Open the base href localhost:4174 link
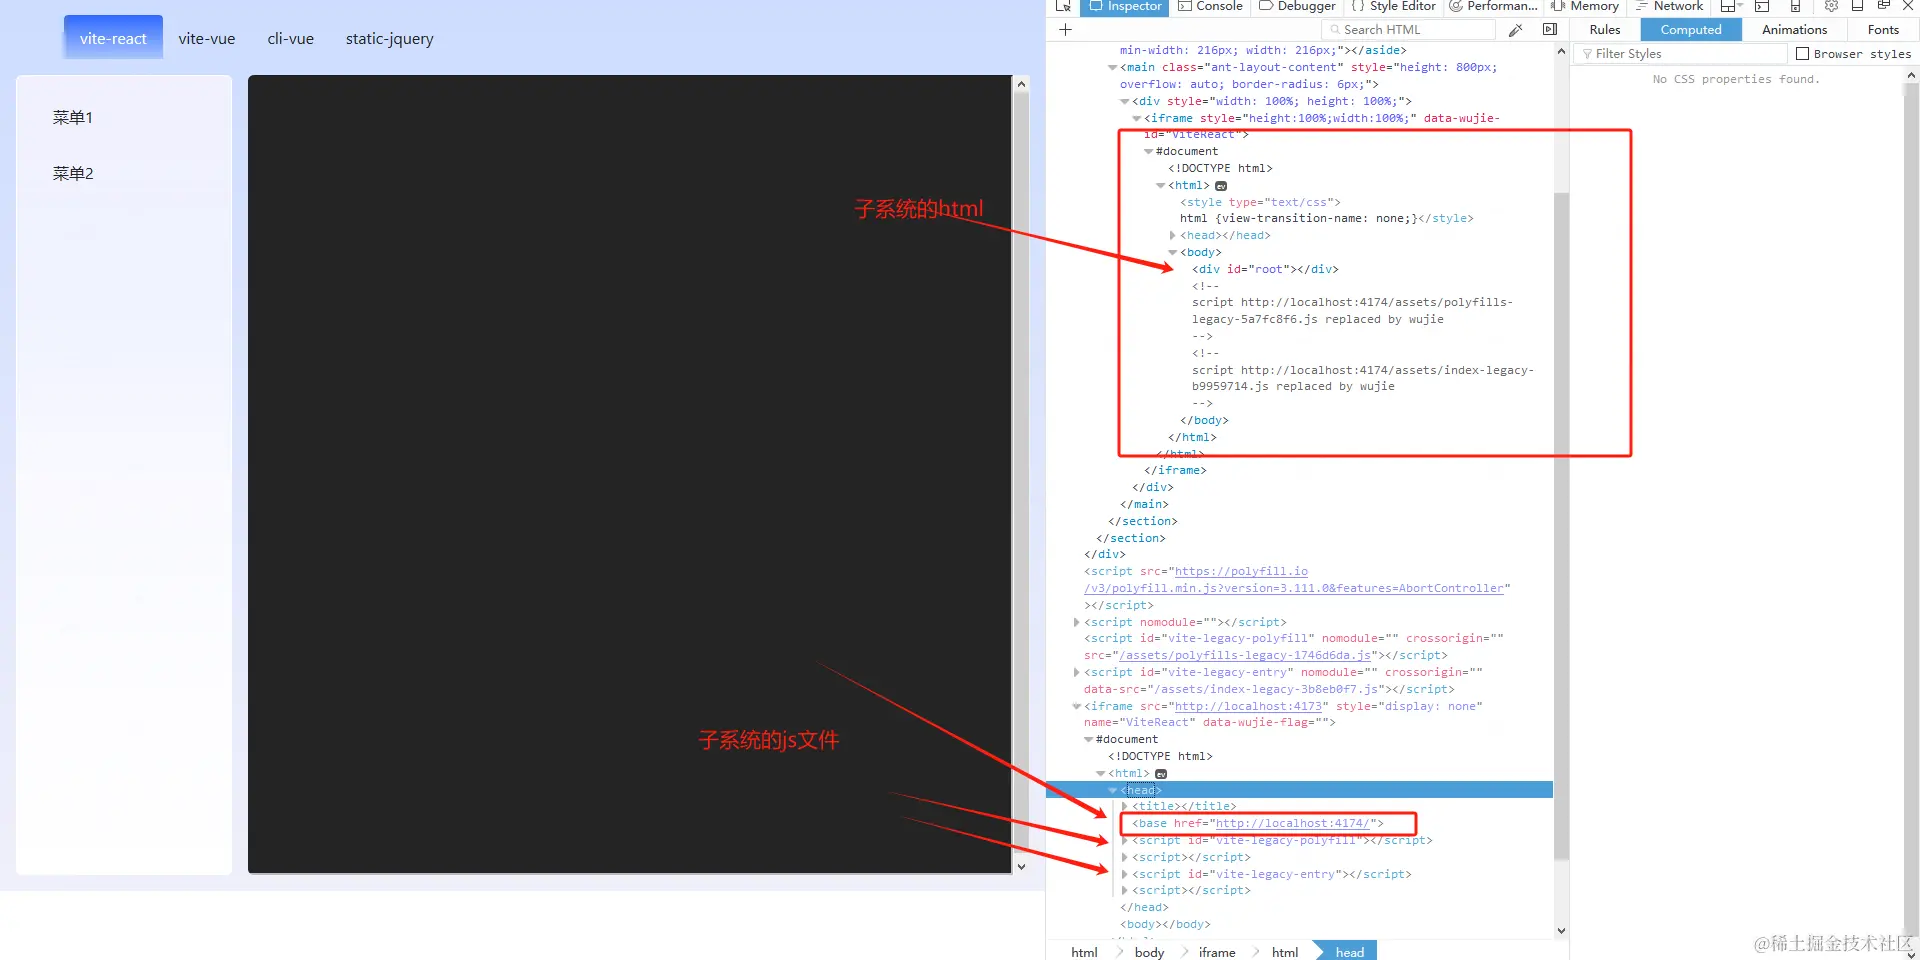 [x=1292, y=824]
